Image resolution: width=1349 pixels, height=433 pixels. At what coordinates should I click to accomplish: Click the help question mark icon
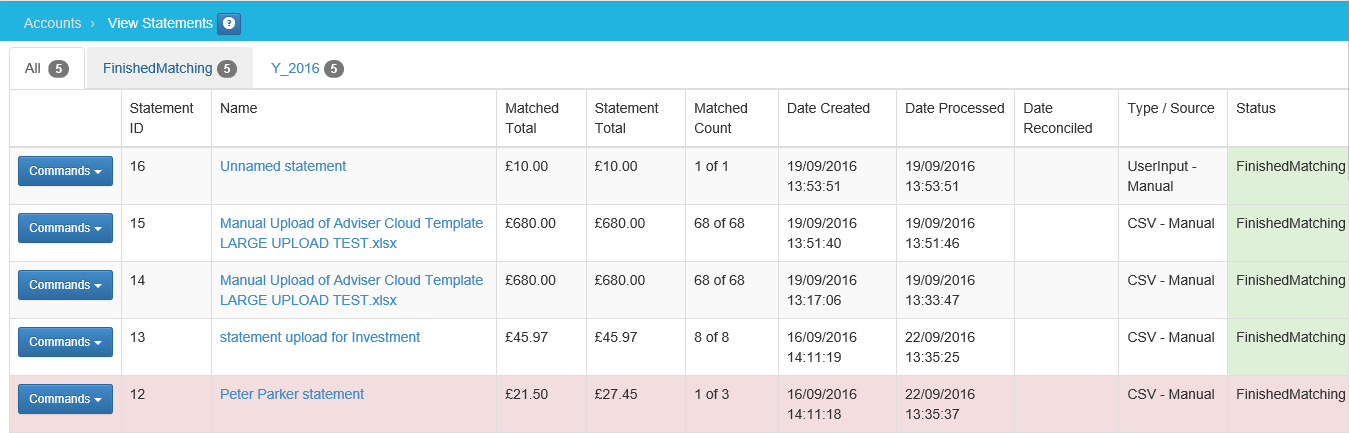(x=229, y=23)
